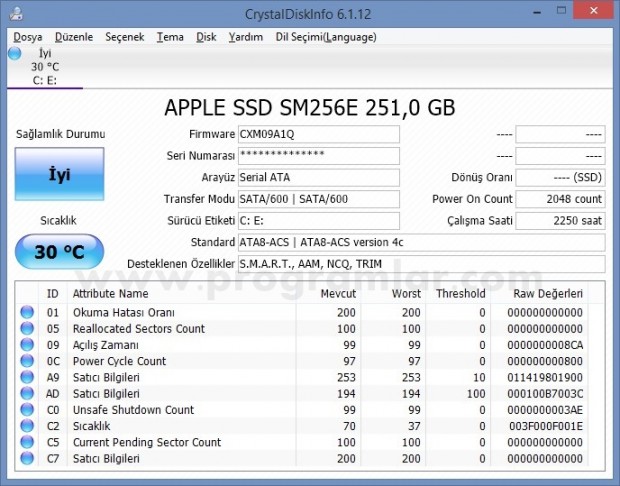Click the Attribute Name column header
Viewport: 620px width, 486px height.
pos(181,293)
